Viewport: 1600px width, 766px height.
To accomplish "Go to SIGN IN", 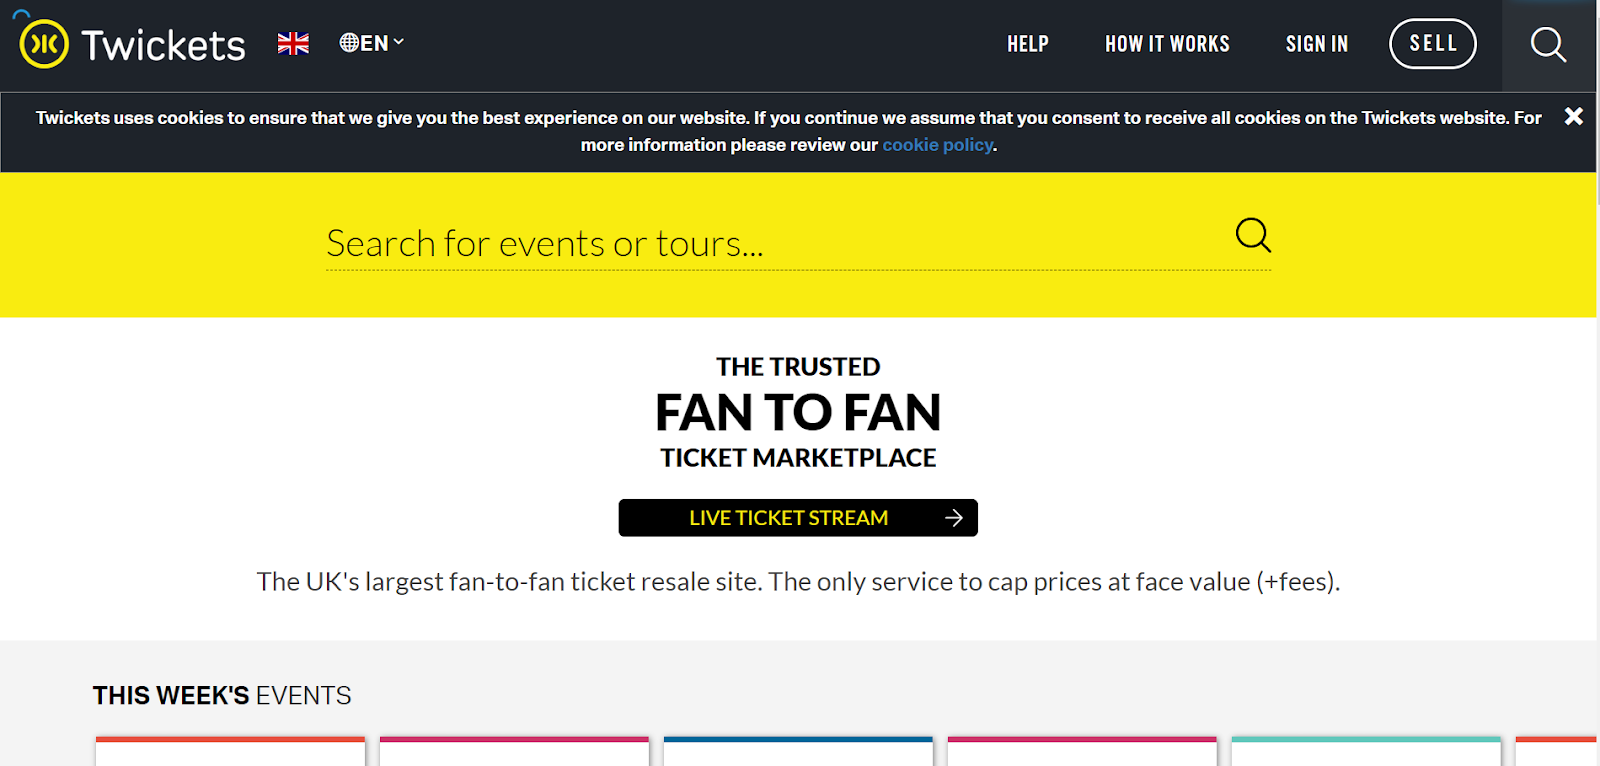I will (x=1316, y=44).
